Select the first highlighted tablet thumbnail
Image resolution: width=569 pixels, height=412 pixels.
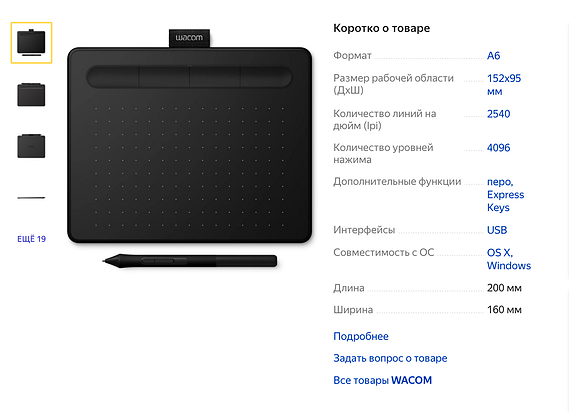pos(31,43)
